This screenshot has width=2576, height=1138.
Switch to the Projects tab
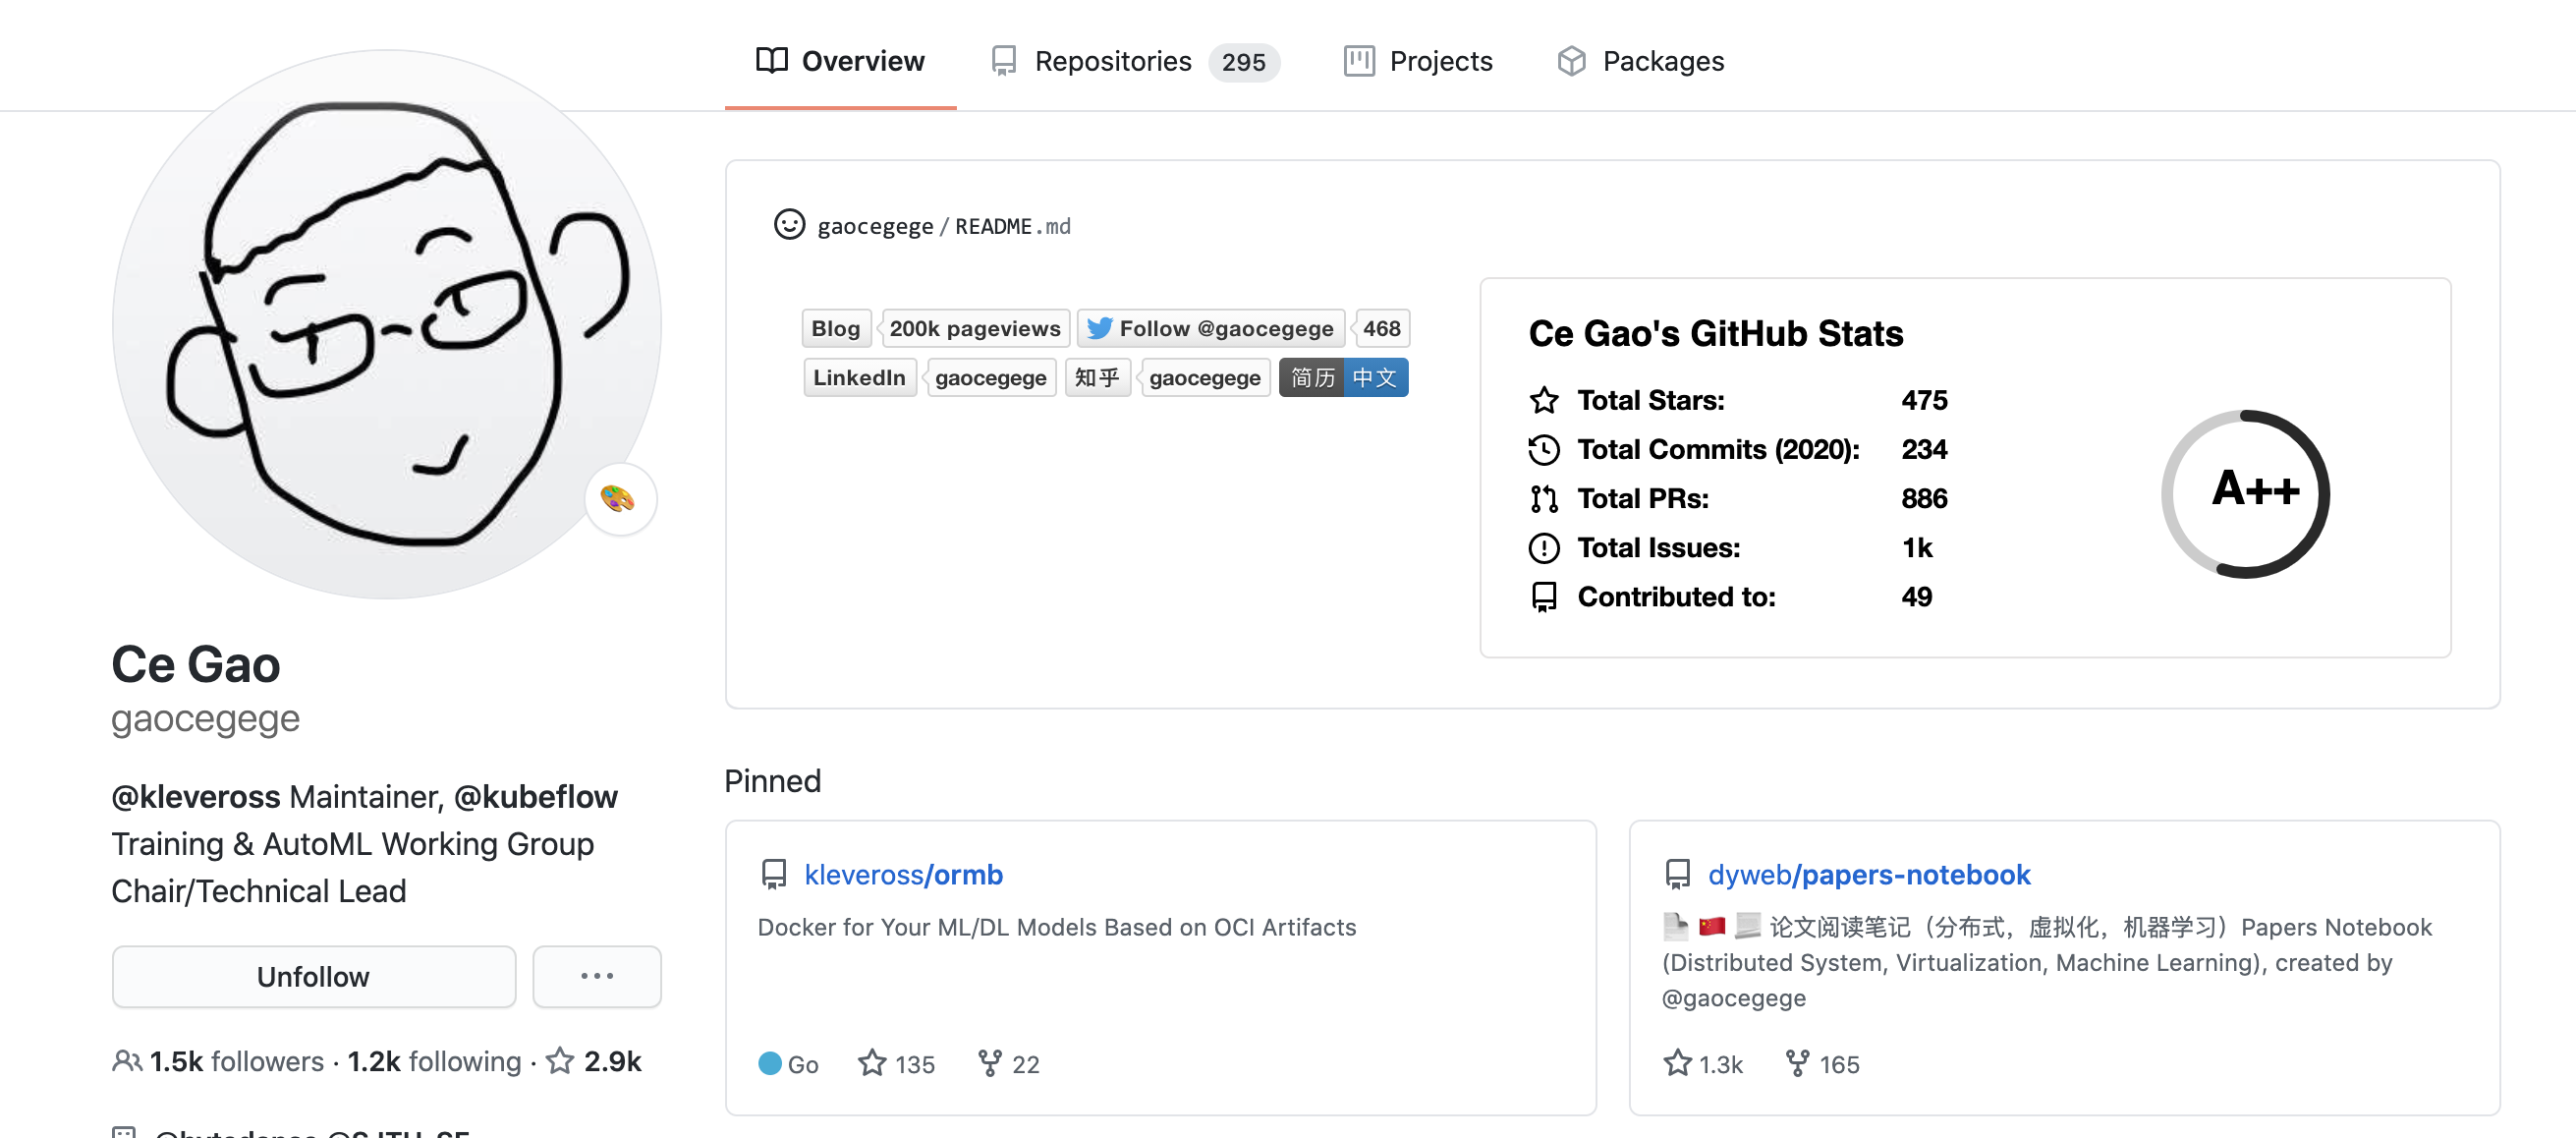pos(1418,61)
